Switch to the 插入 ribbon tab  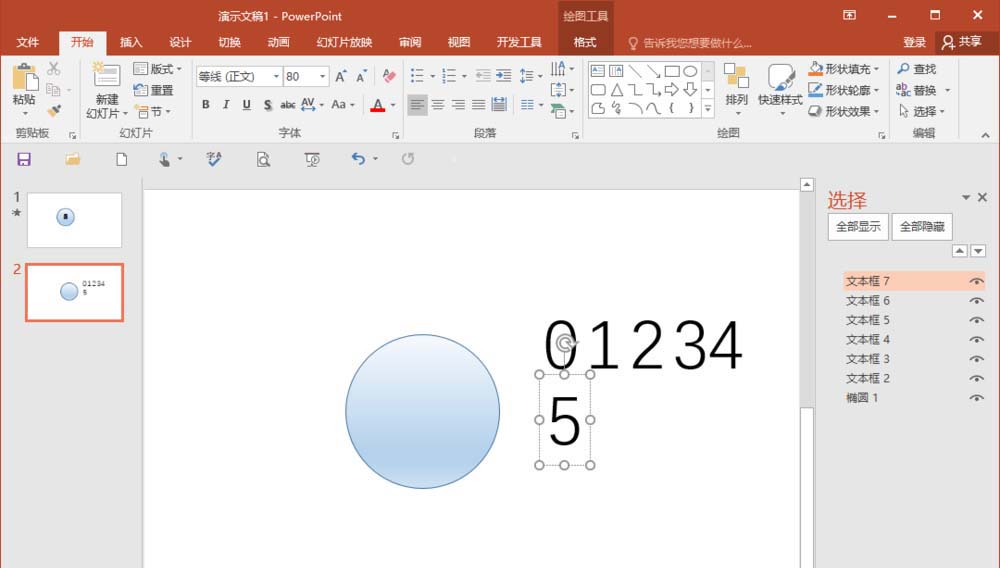pyautogui.click(x=131, y=42)
